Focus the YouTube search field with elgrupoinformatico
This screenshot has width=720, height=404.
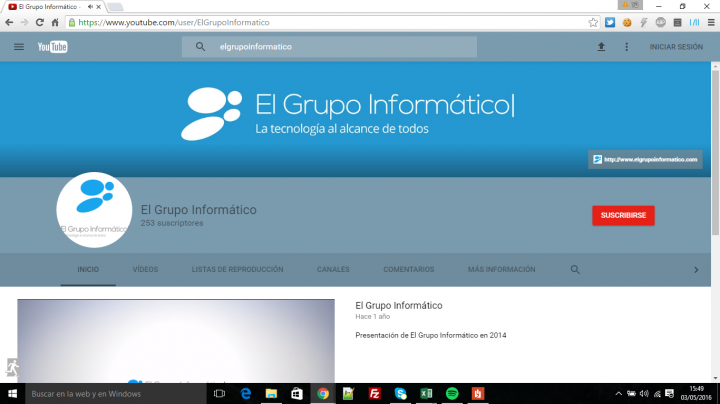329,47
